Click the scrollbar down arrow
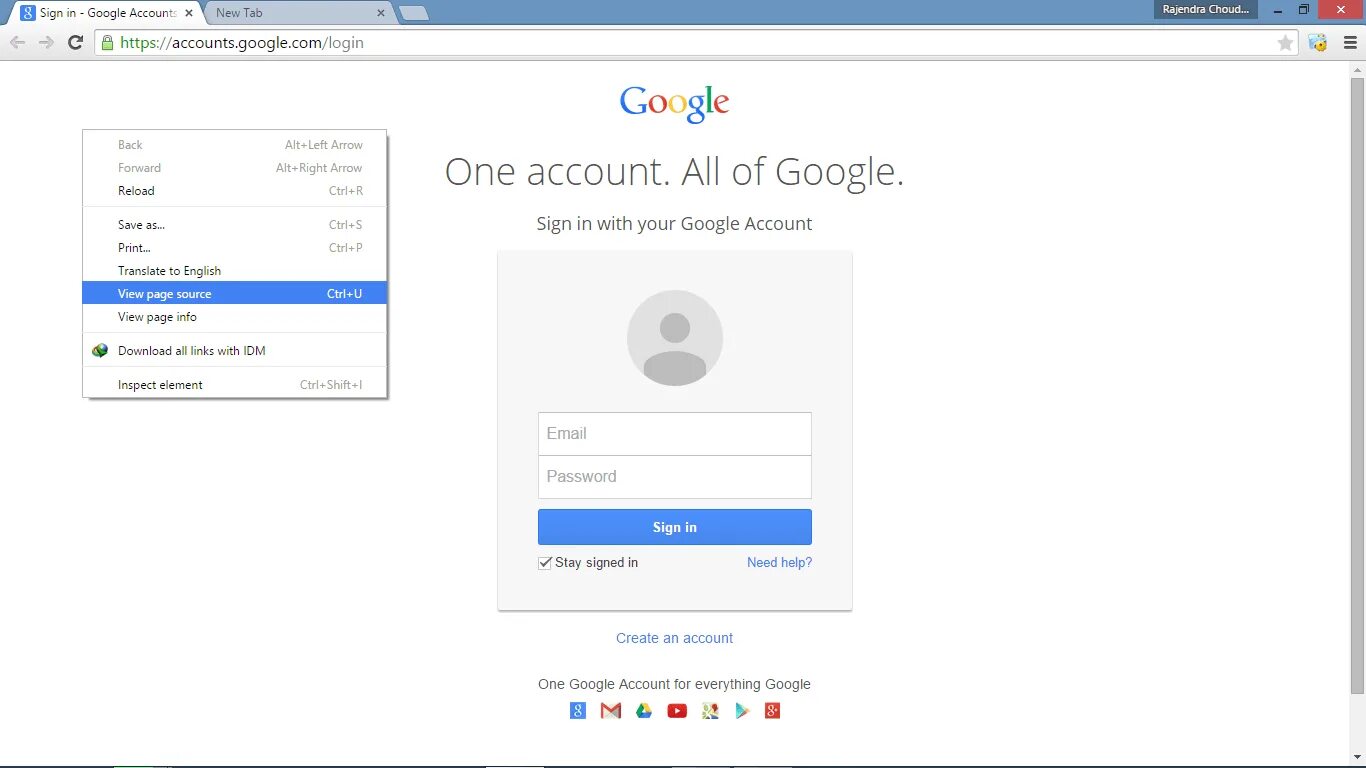Viewport: 1366px width, 768px height. [1357, 758]
